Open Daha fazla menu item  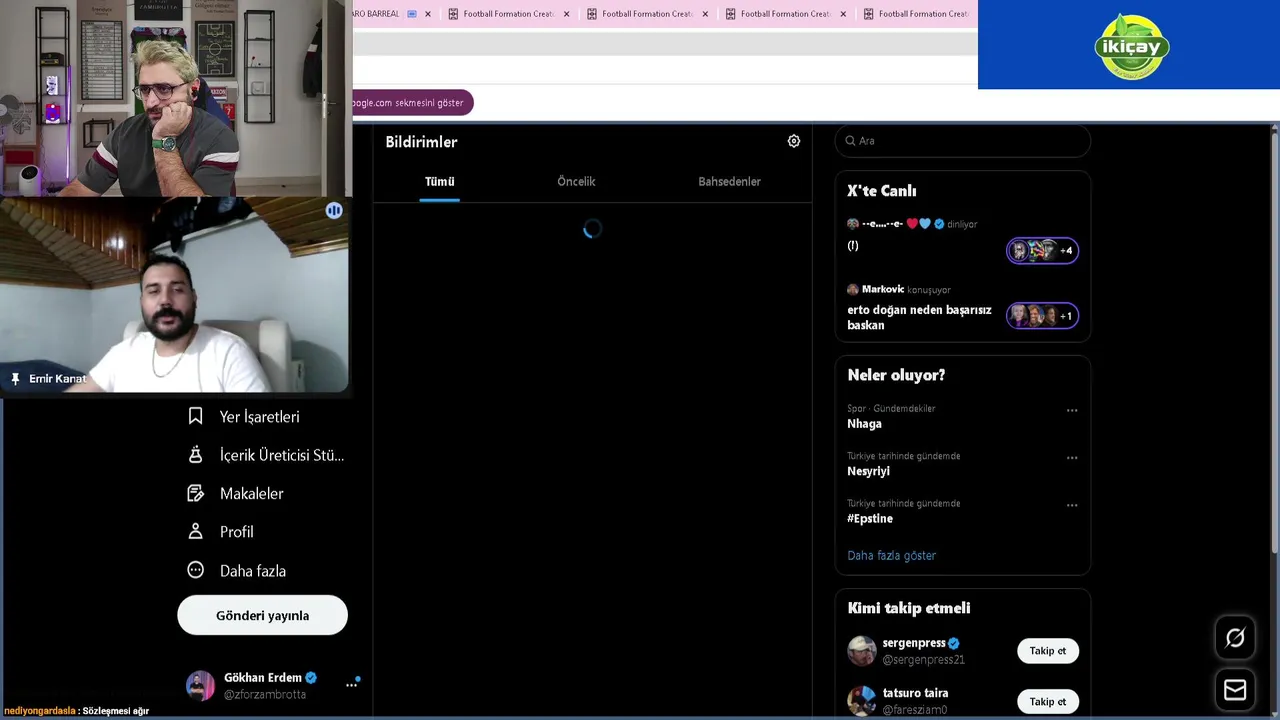237,571
